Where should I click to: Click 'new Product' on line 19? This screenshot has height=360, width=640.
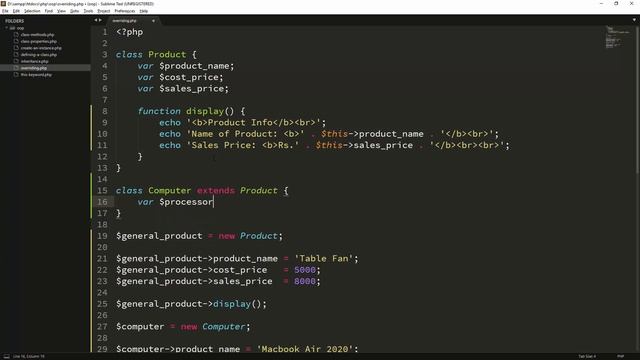coord(248,236)
